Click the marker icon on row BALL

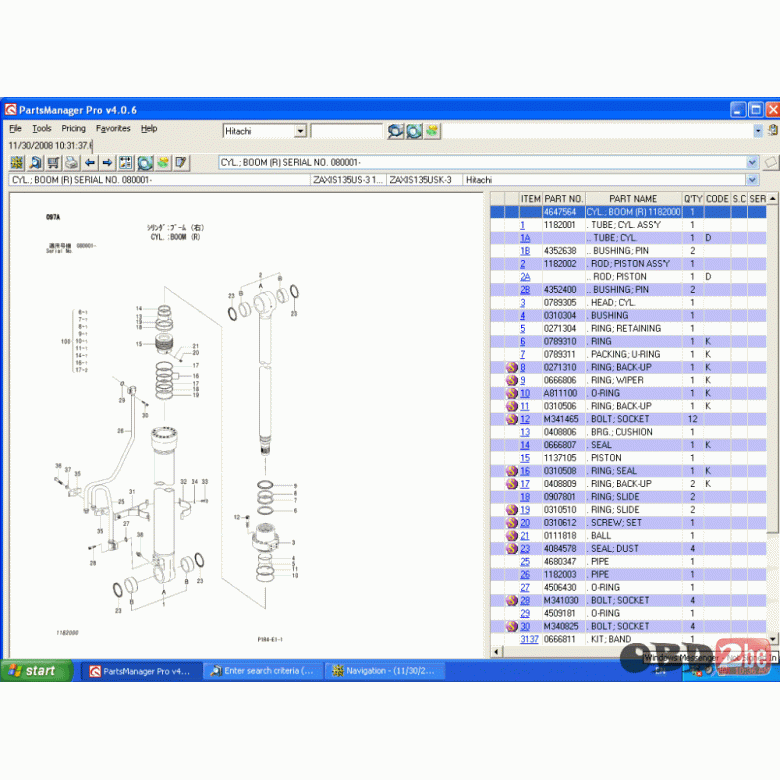pos(512,536)
